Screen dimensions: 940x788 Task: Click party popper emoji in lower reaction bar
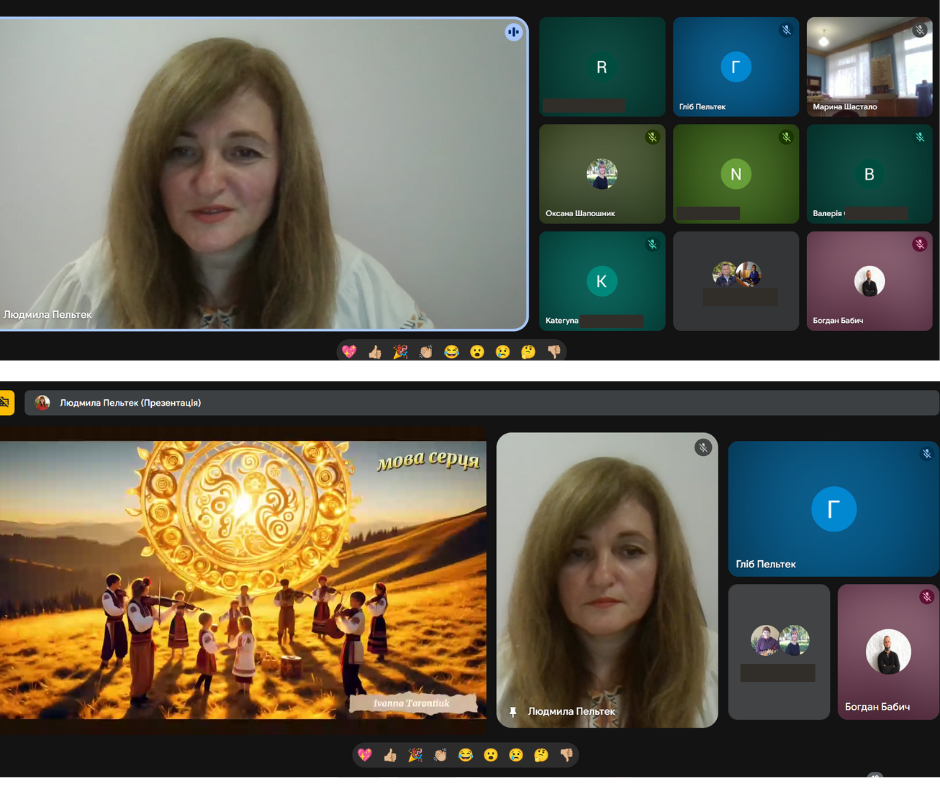[x=415, y=755]
